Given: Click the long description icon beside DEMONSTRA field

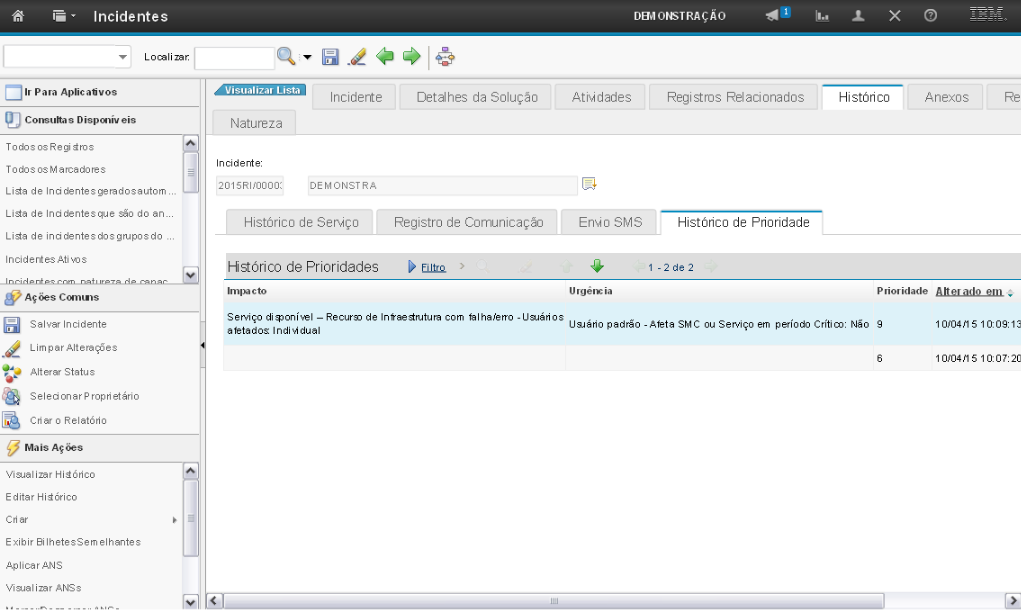Looking at the screenshot, I should pos(589,184).
